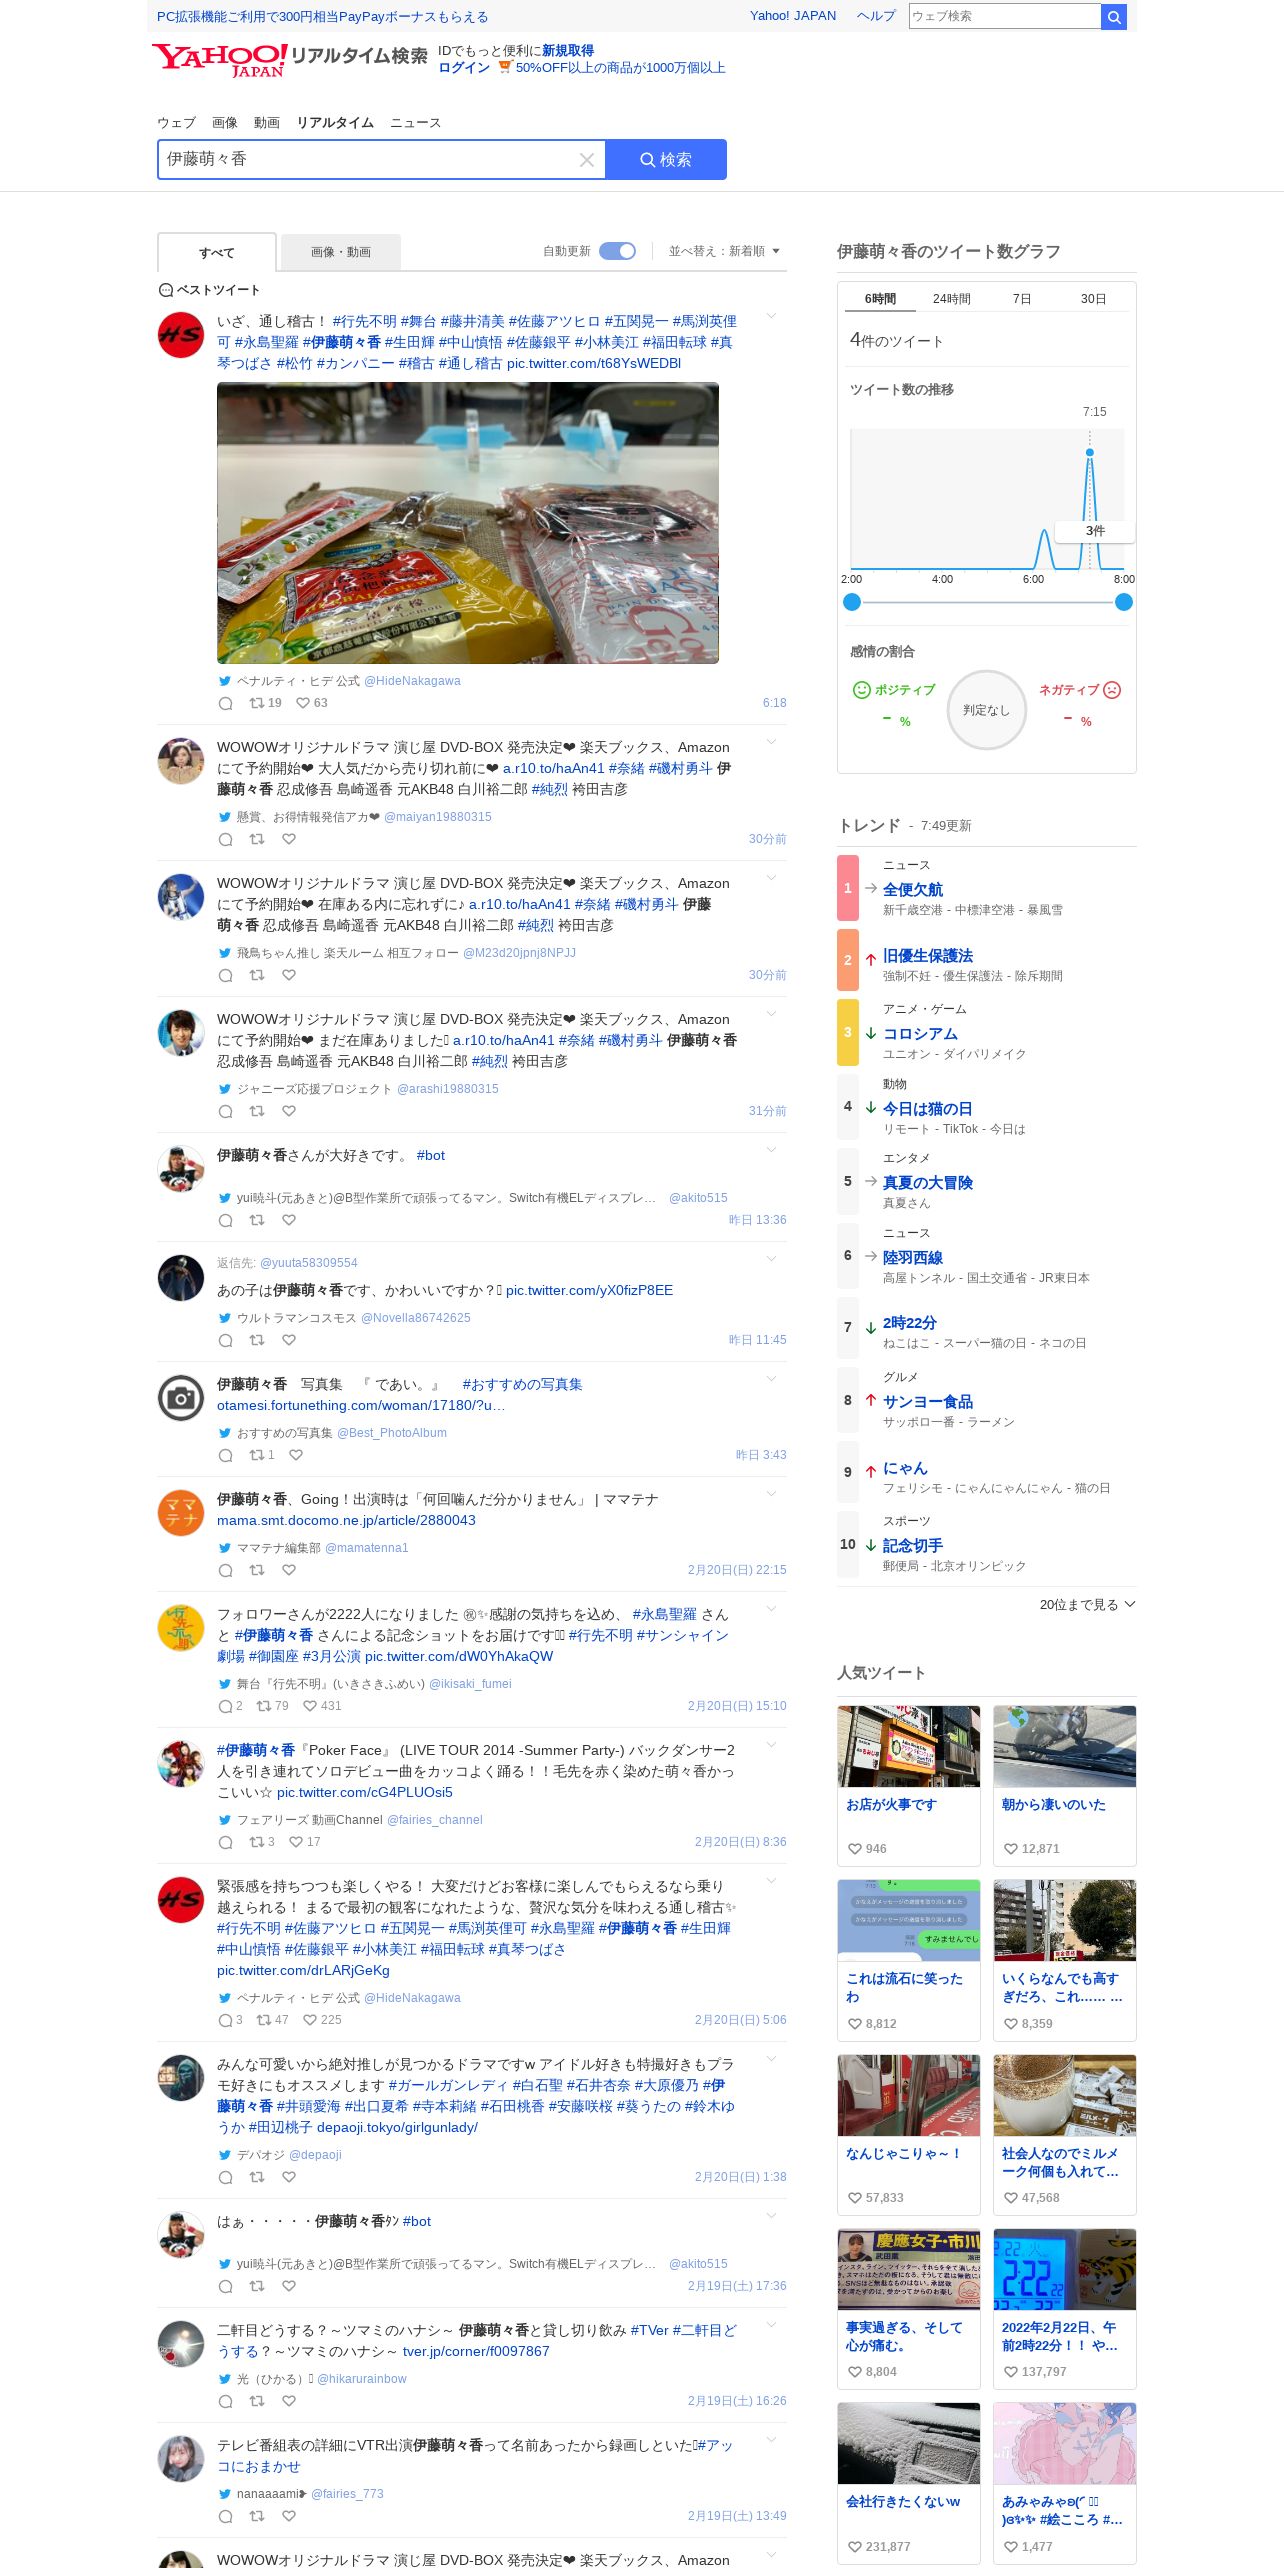Click the Yahoo! JAPAN logo

pyautogui.click(x=220, y=59)
